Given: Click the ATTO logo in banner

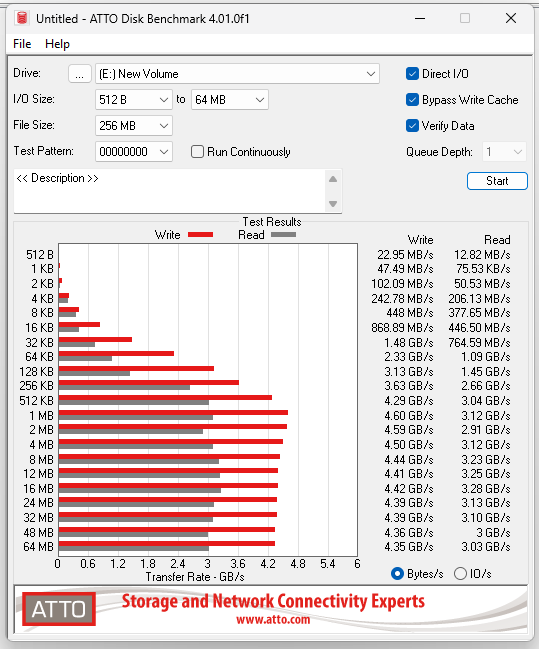Looking at the screenshot, I should coord(59,609).
